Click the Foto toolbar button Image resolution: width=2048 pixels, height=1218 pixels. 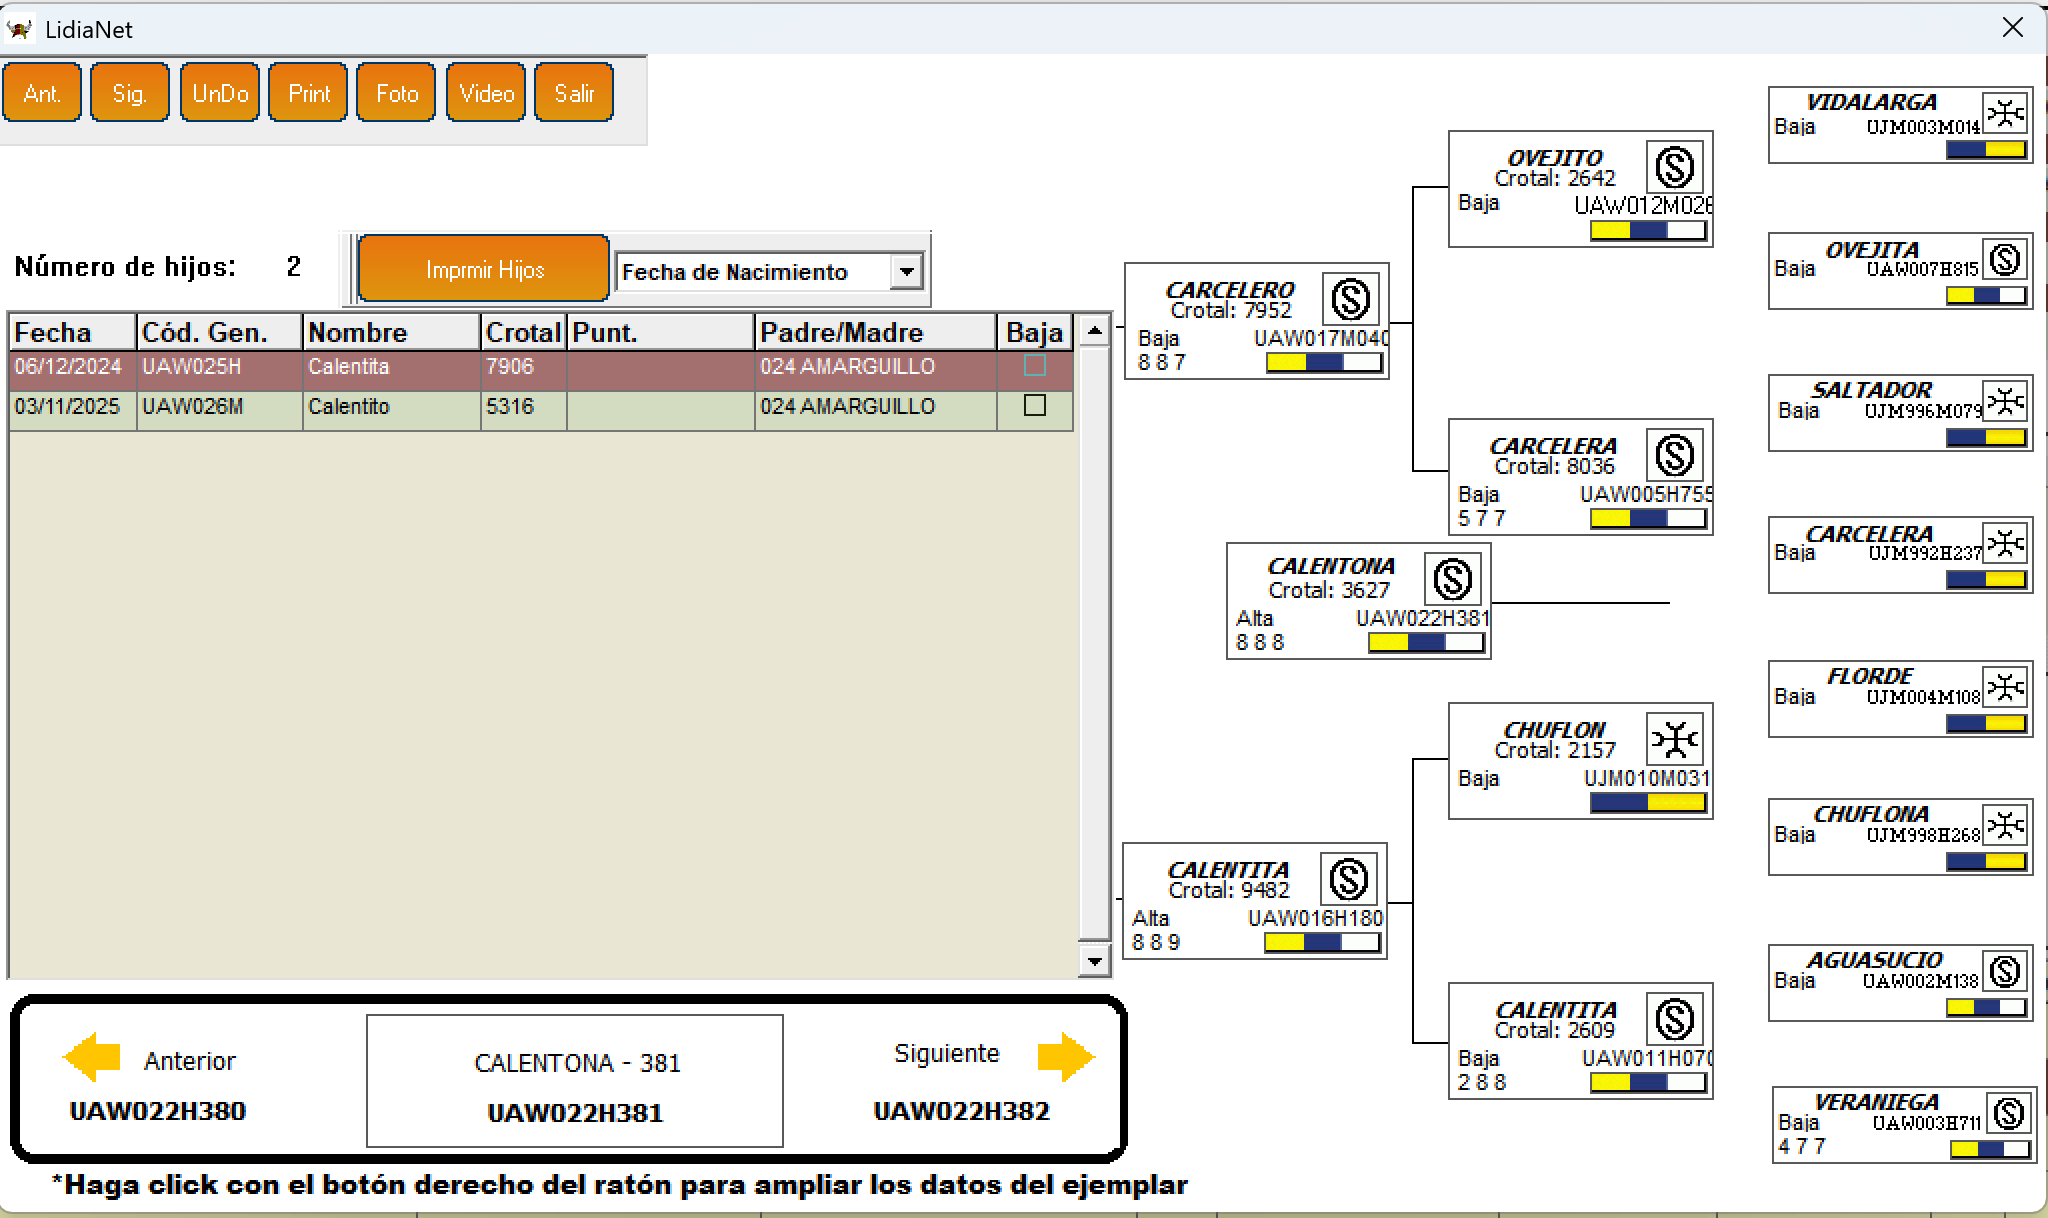point(397,93)
